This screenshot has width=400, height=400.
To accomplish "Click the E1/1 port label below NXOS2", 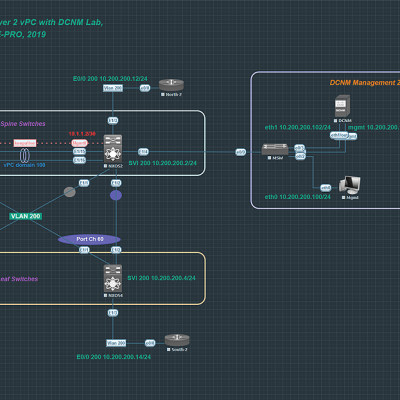I will [84, 183].
